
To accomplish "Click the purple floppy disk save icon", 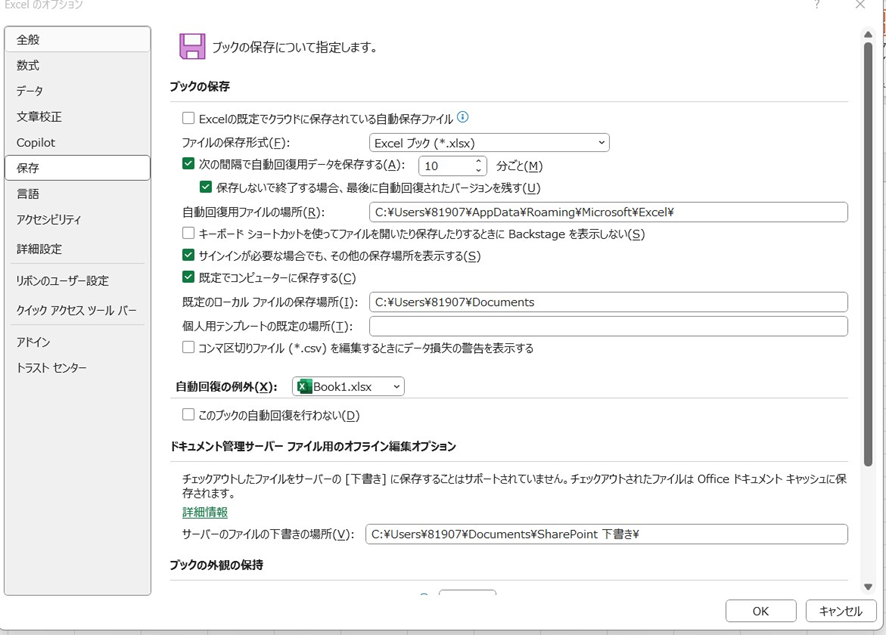I will click(x=192, y=46).
